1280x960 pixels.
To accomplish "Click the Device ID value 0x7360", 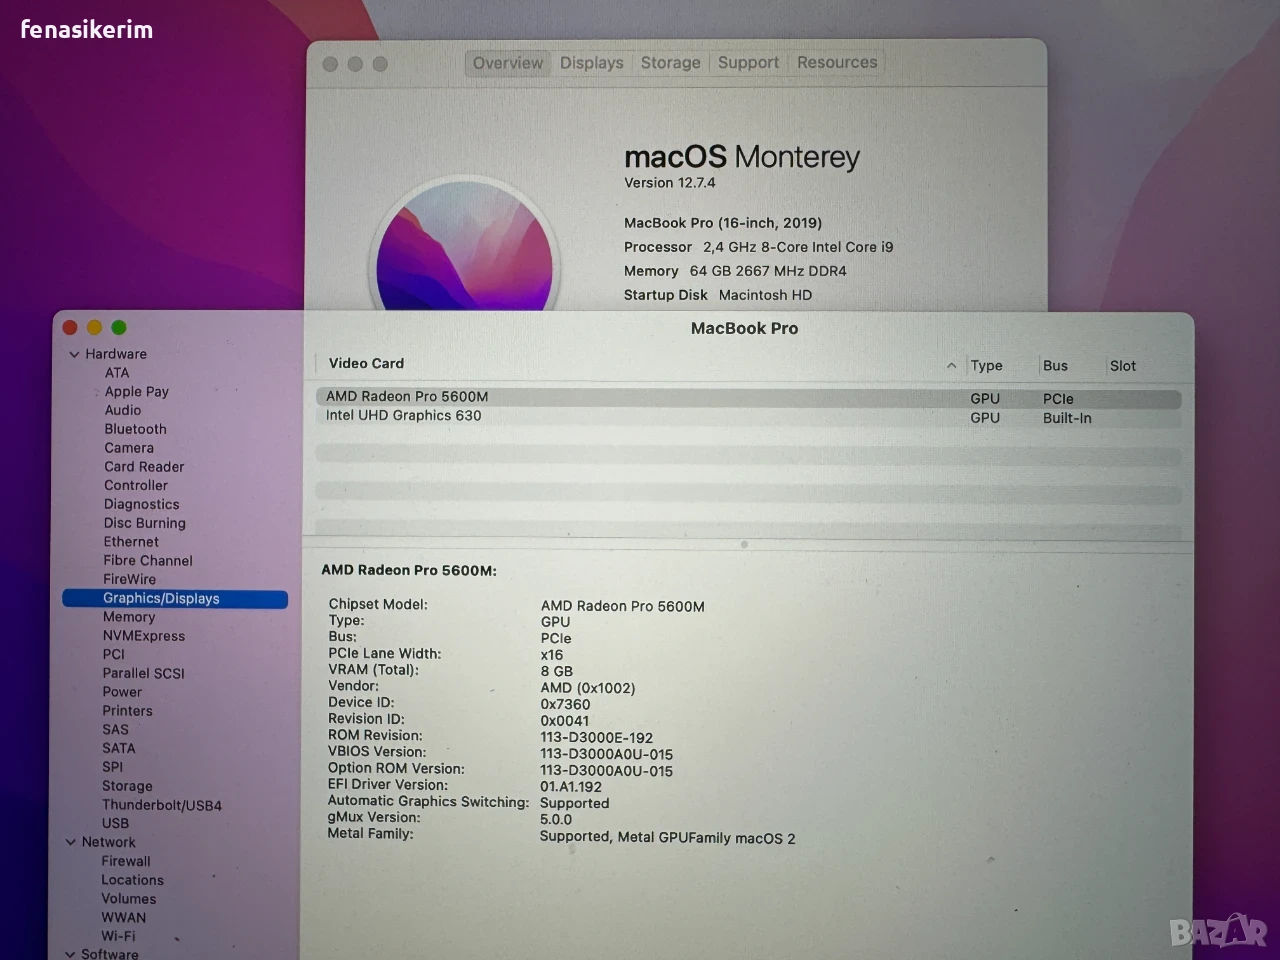I will point(565,704).
